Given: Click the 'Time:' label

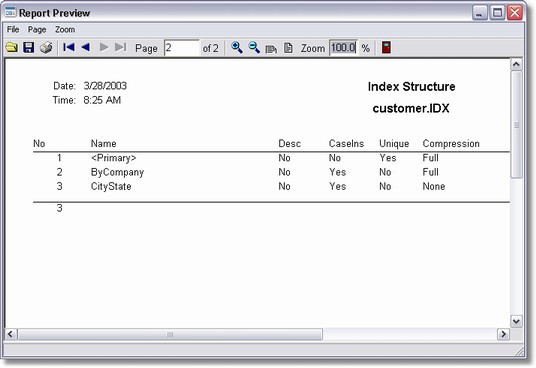Looking at the screenshot, I should tap(64, 100).
